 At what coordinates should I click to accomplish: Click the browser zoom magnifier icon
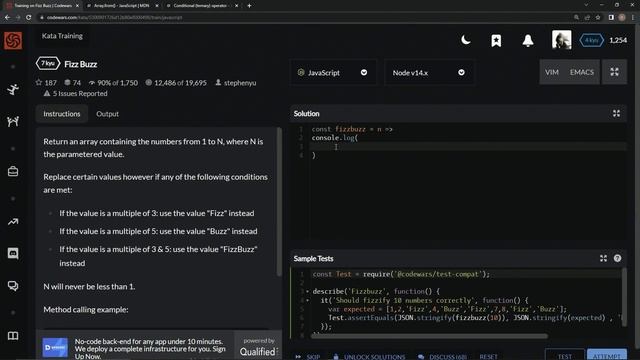coord(576,18)
